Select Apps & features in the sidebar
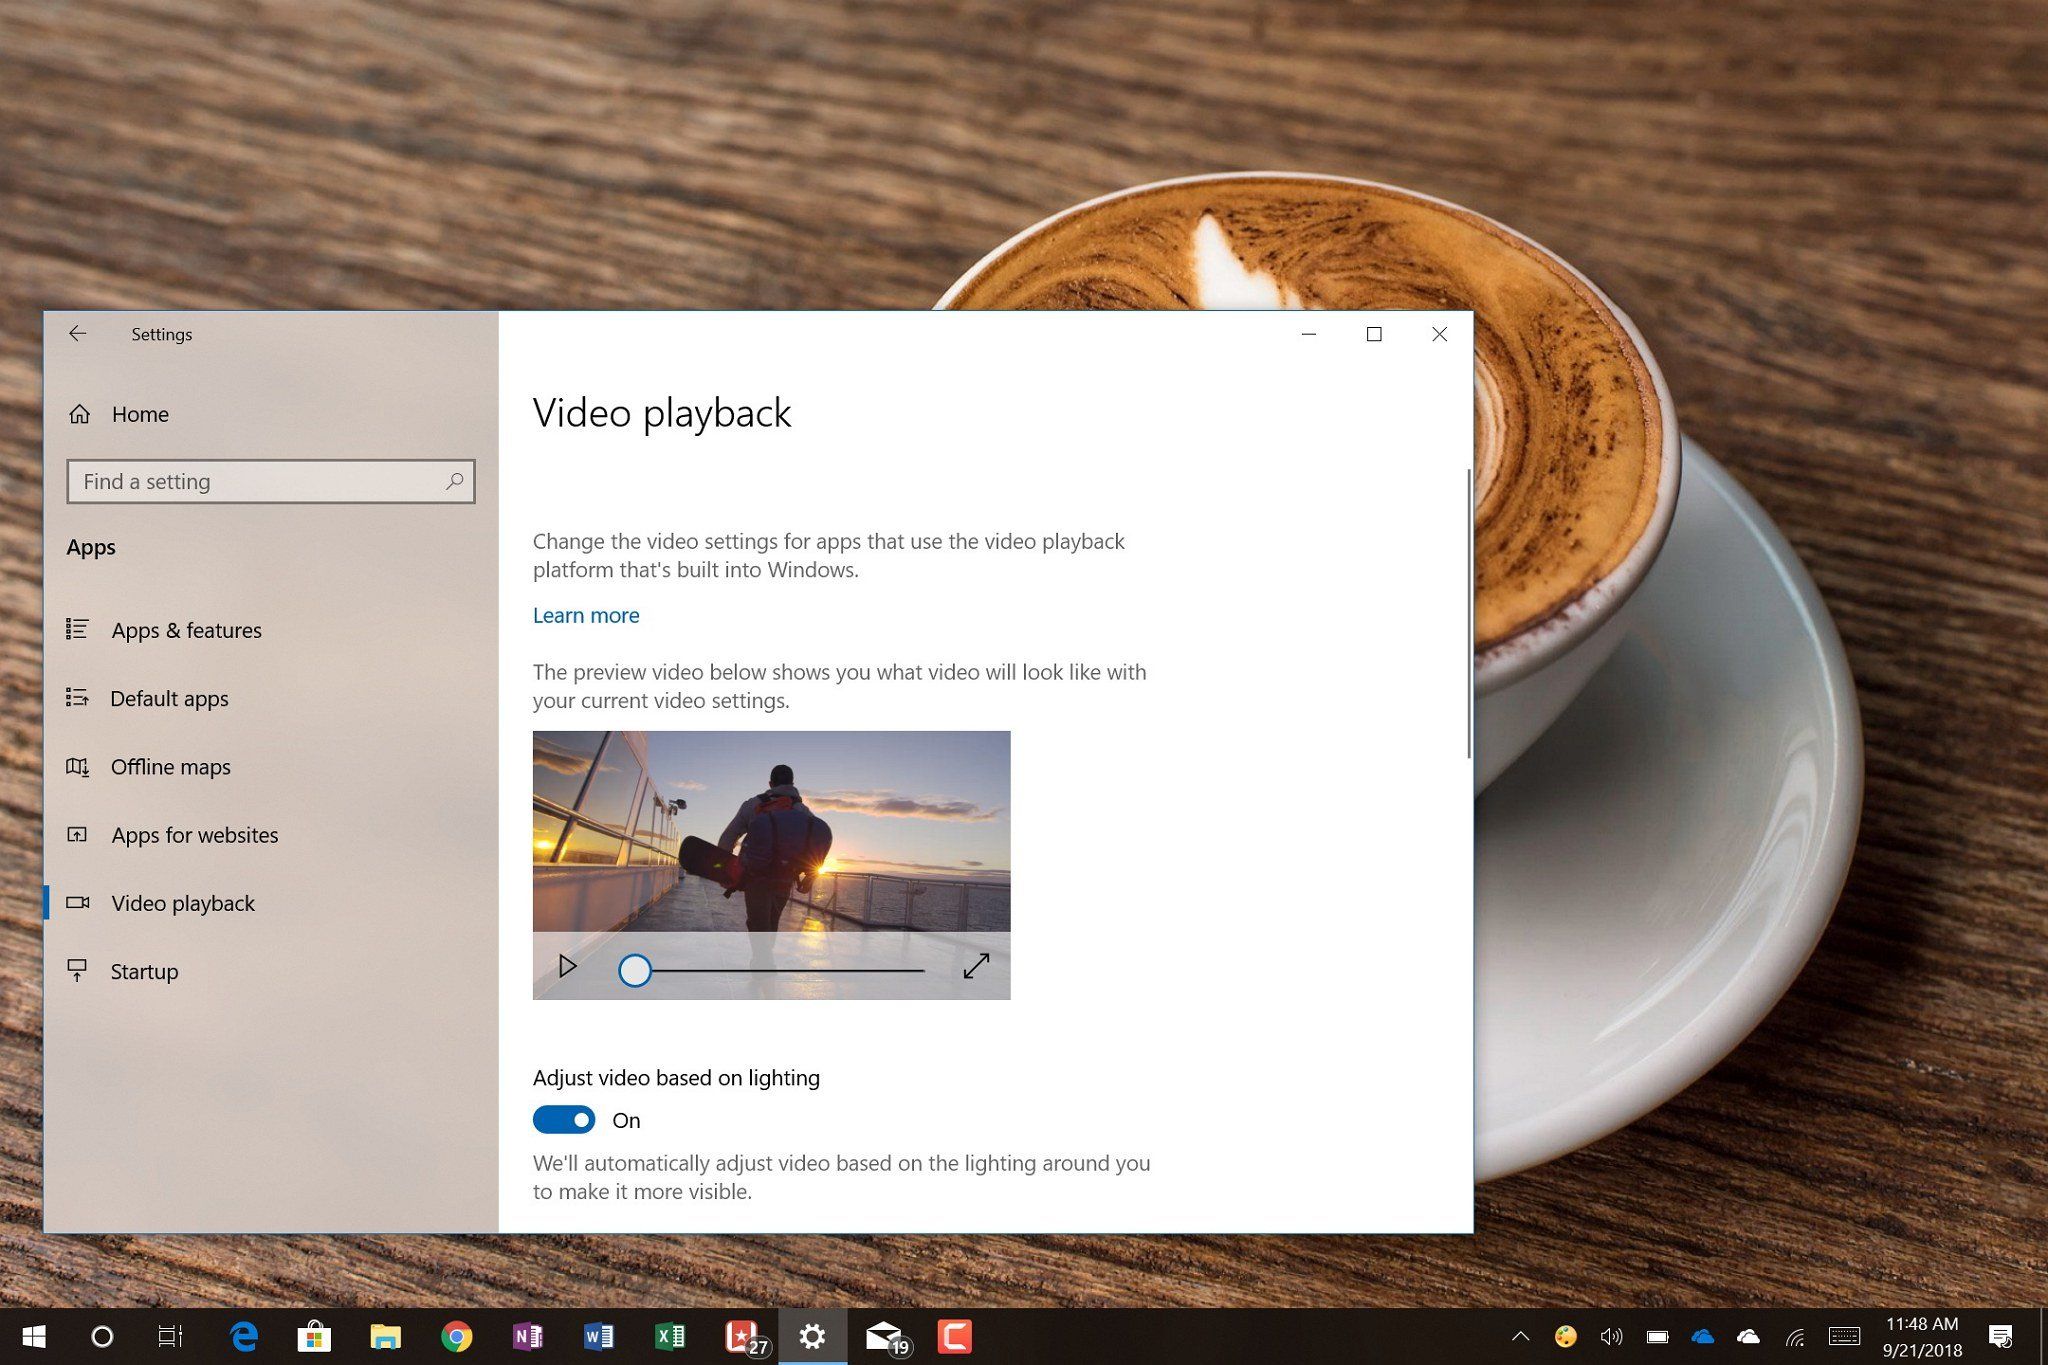 [x=186, y=630]
